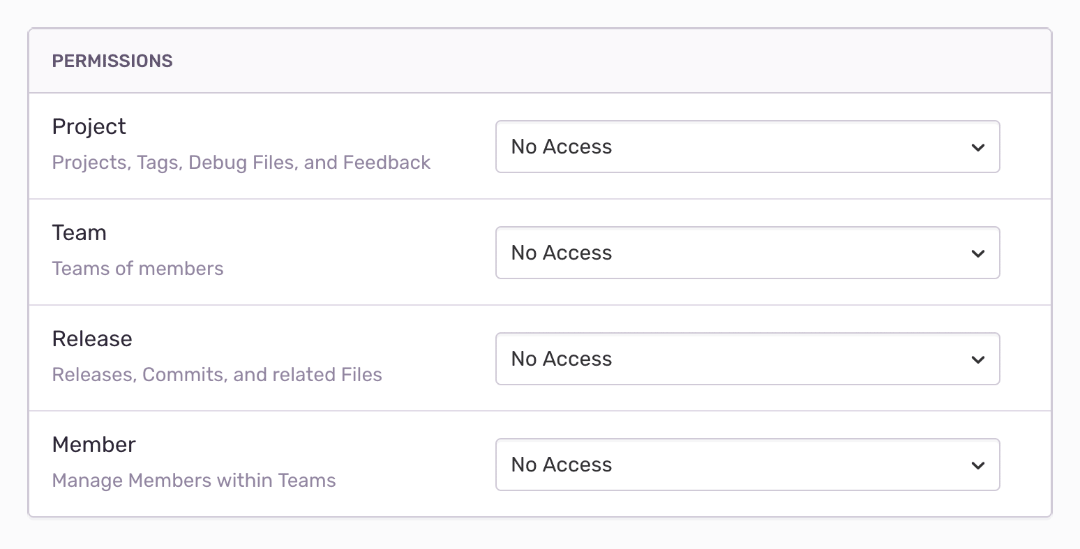Click the "Projects, Tags, Debug Files, and Feedback" description
The width and height of the screenshot is (1080, 549).
click(x=241, y=162)
